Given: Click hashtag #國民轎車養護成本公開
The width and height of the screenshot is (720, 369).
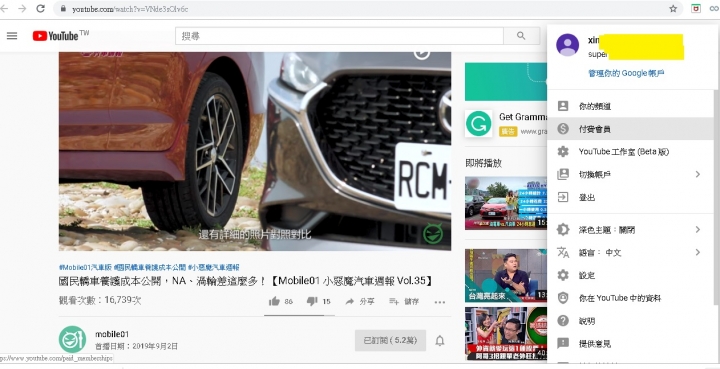Looking at the screenshot, I should coord(150,267).
